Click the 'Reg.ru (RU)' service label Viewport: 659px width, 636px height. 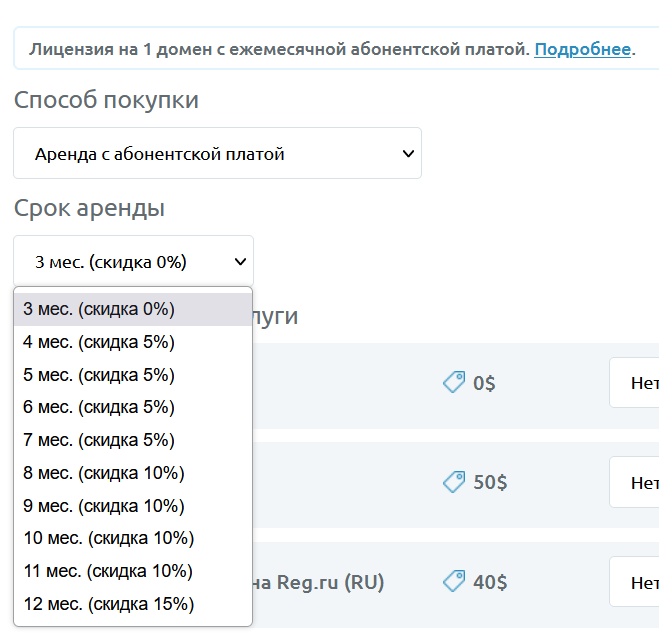(x=320, y=582)
